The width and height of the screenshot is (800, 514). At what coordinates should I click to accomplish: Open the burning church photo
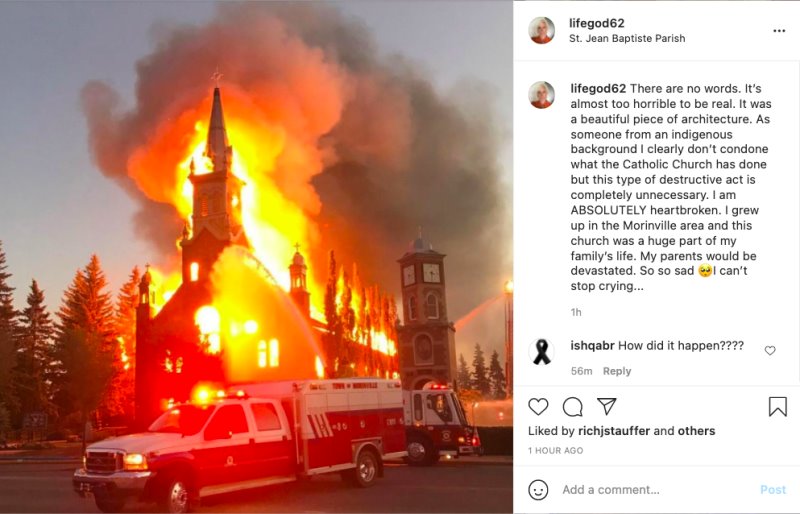(x=256, y=257)
